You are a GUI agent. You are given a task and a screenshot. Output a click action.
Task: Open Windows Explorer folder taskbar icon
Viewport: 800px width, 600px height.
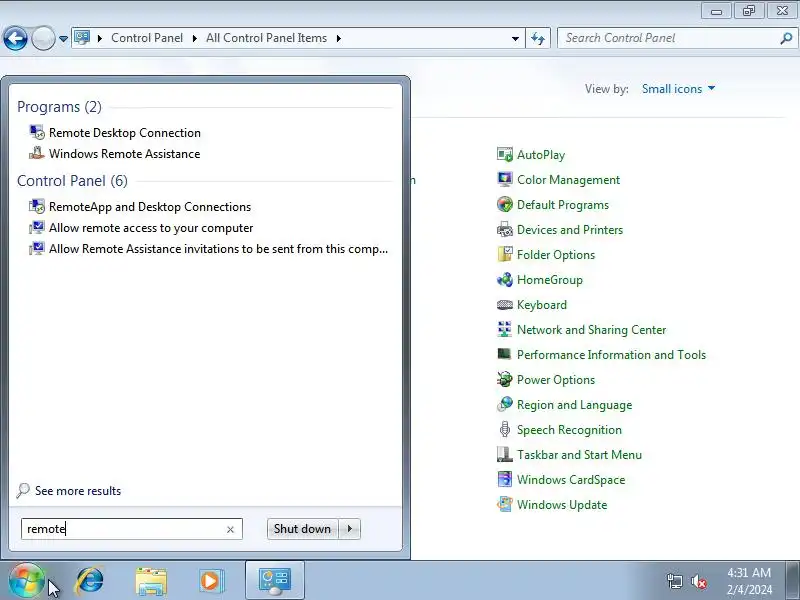151,581
